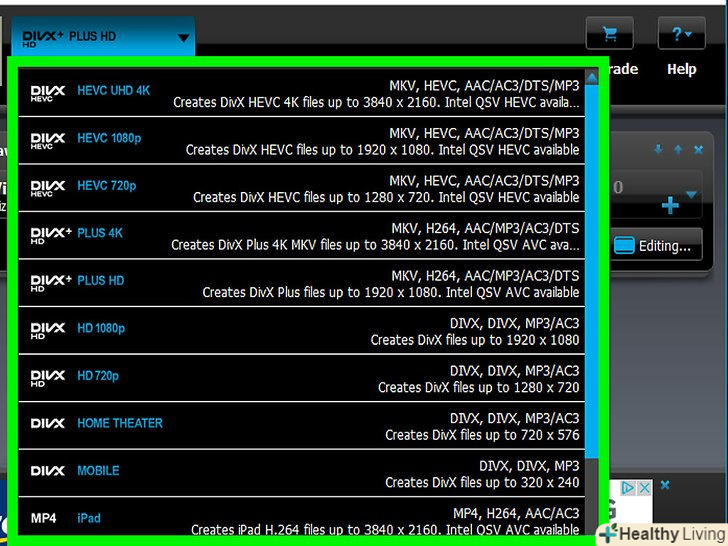Select the HEVC UHD 4K profile
Viewport: 728px width, 546px height.
pyautogui.click(x=300, y=92)
